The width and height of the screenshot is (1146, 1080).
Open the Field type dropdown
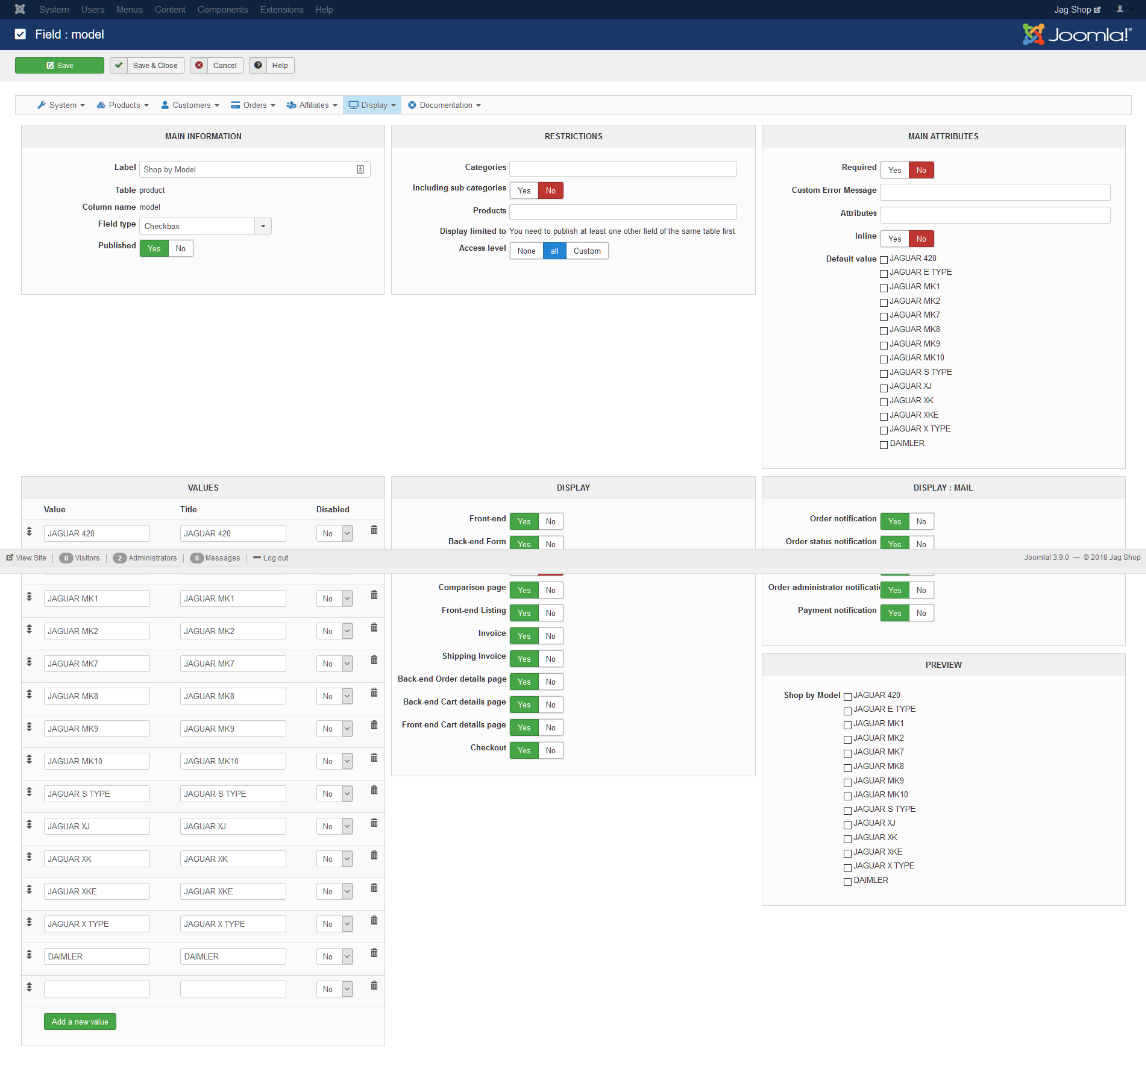206,226
